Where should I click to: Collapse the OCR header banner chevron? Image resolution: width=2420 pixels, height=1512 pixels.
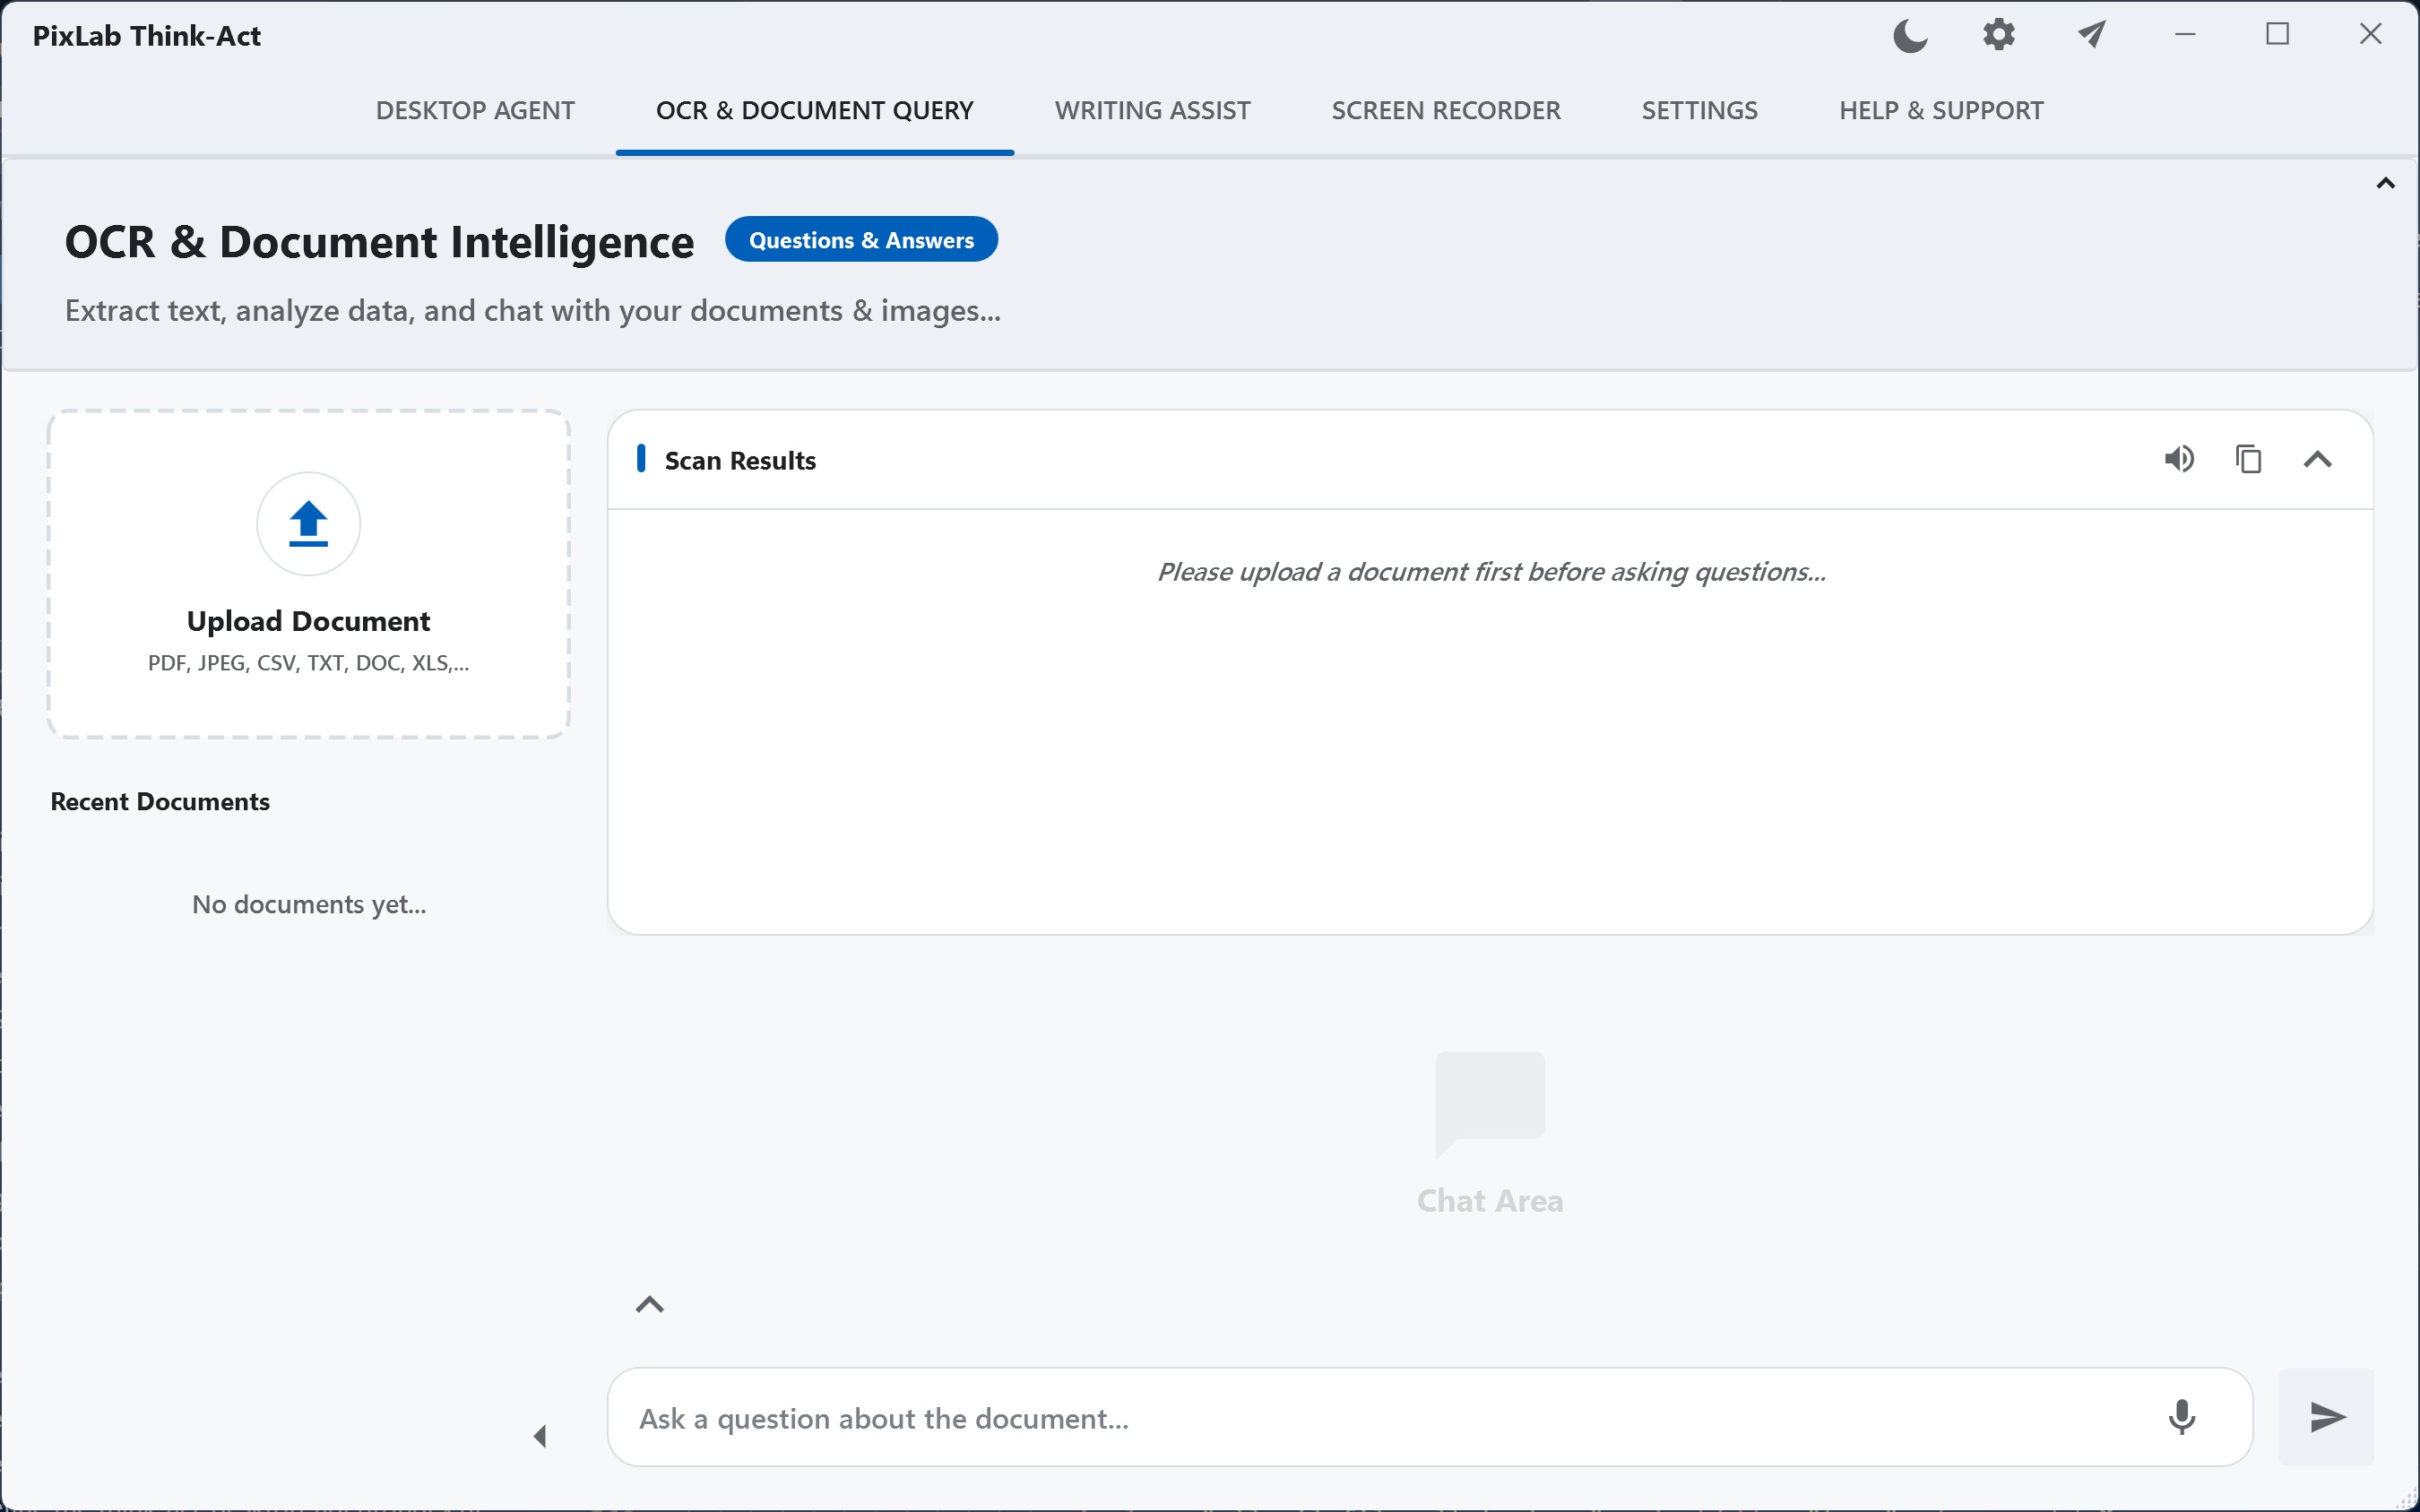(x=2385, y=183)
